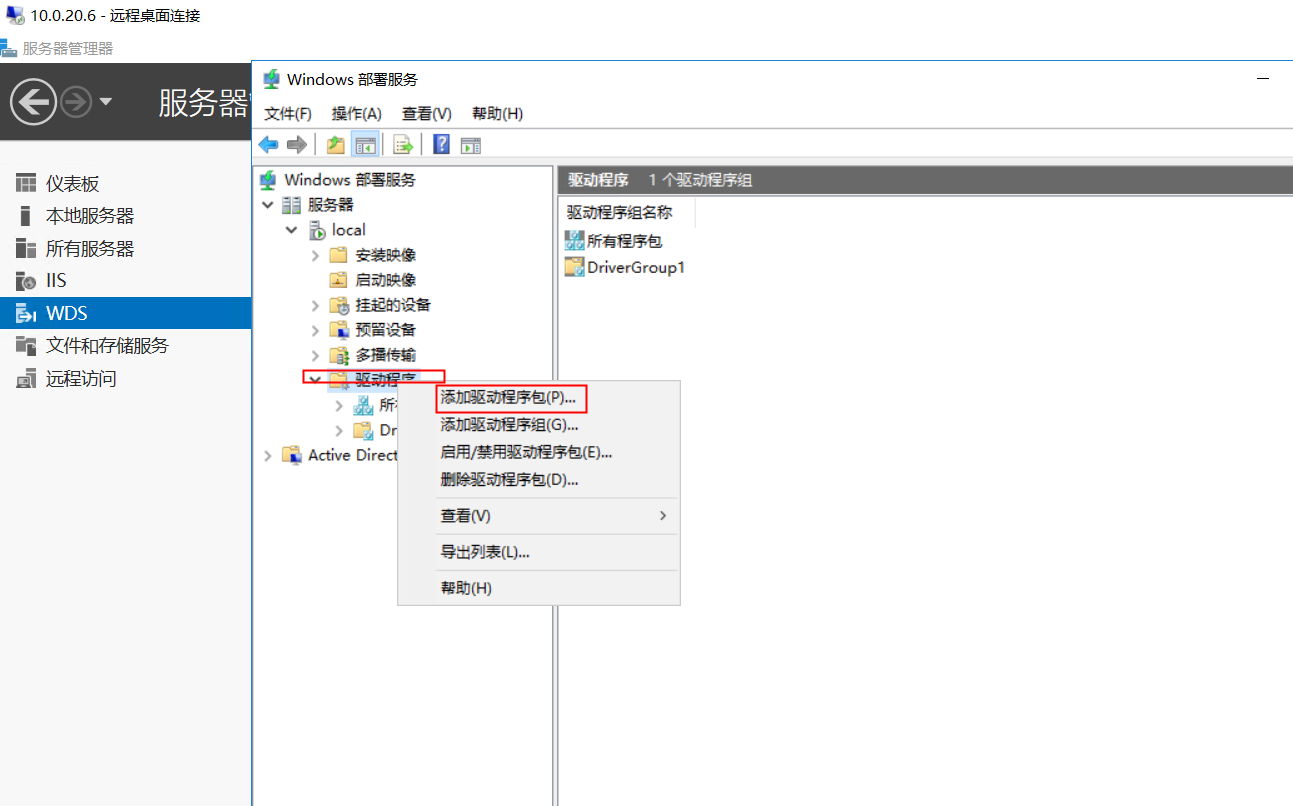Select 所有程序包 text in right pane
The width and height of the screenshot is (1293, 806).
point(625,241)
